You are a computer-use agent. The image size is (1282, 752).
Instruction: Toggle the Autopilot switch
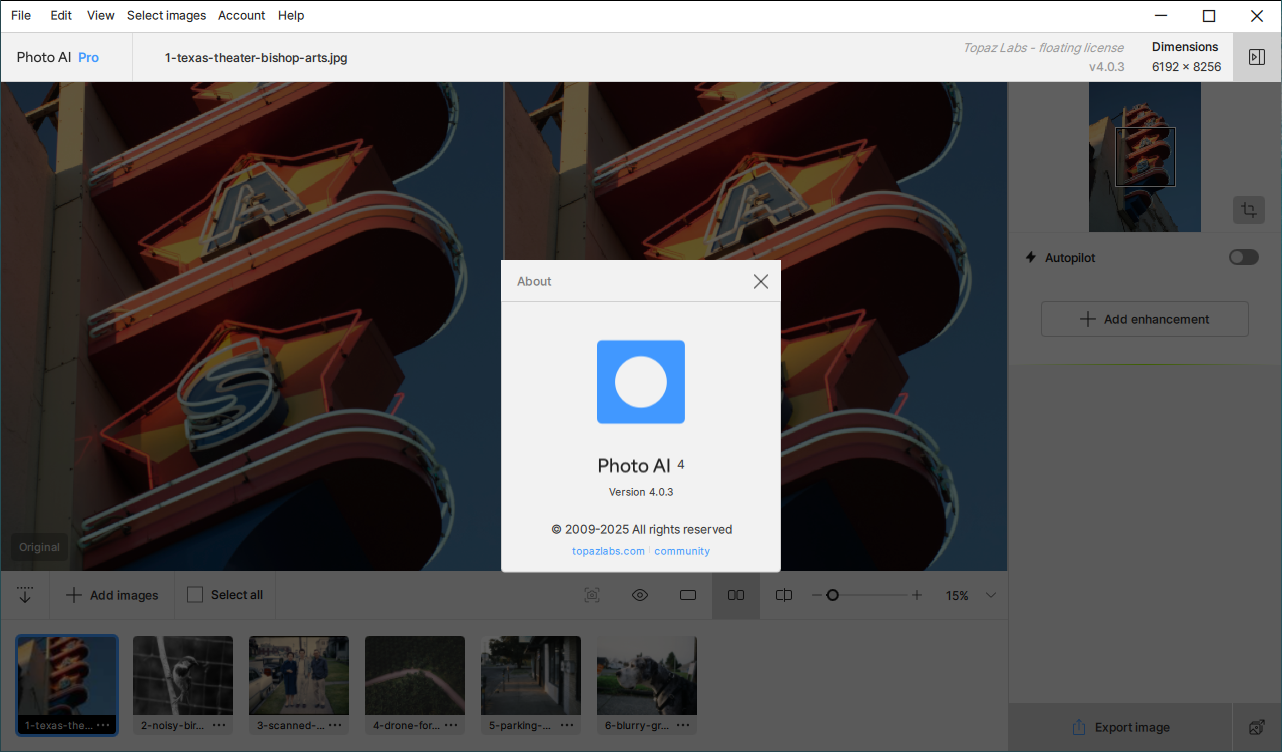coord(1243,258)
